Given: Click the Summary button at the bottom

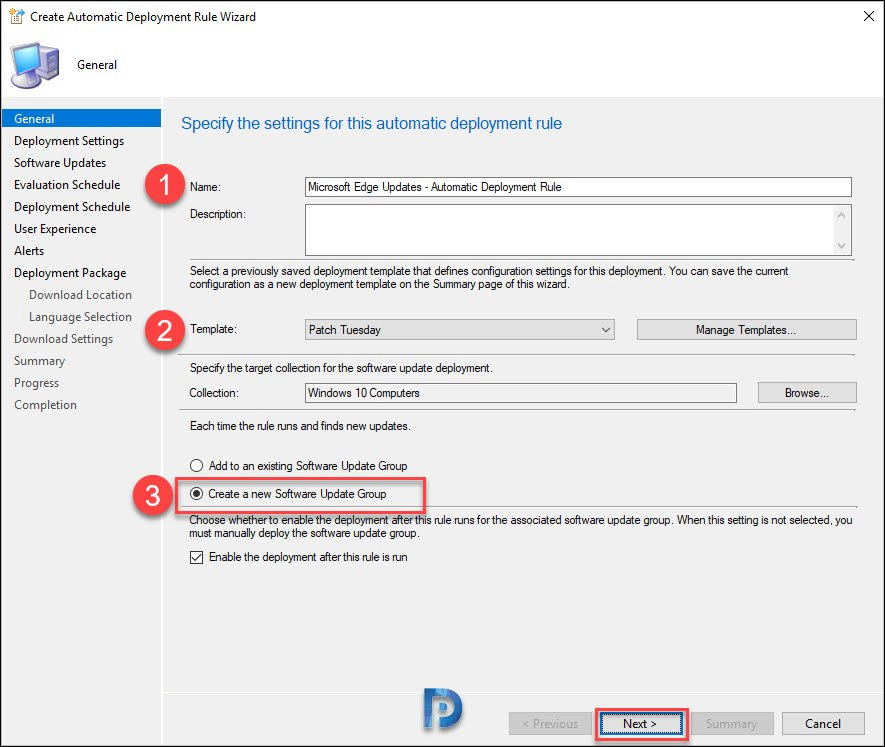Looking at the screenshot, I should point(731,724).
